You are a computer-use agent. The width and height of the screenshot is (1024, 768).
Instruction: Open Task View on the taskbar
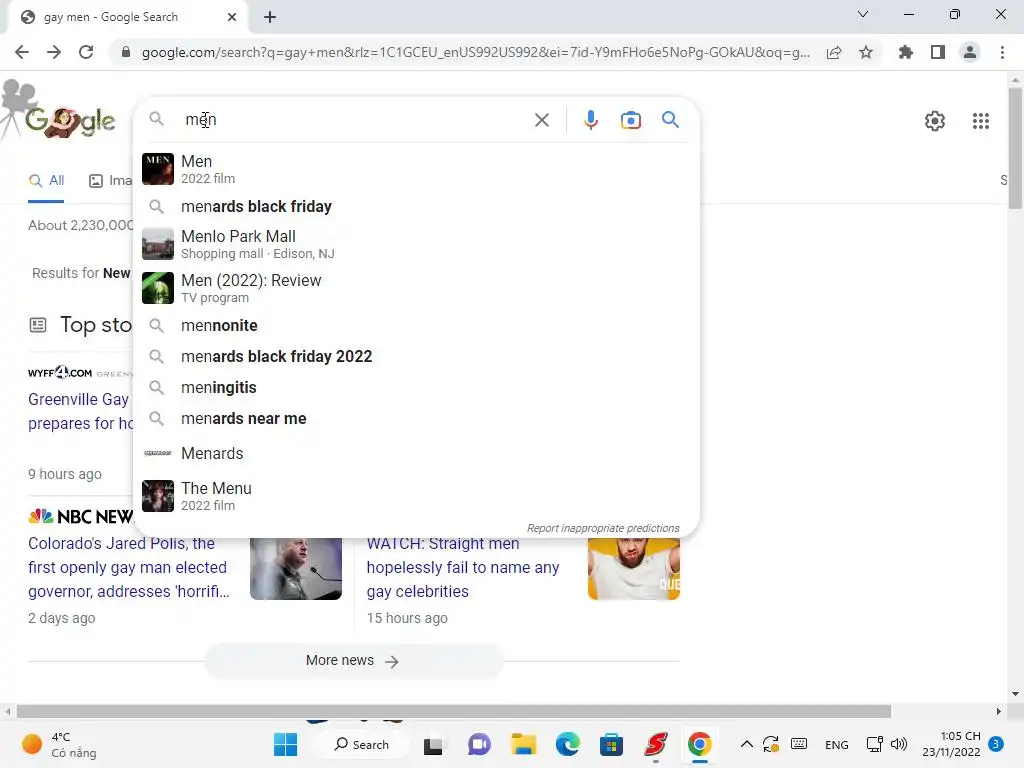434,744
